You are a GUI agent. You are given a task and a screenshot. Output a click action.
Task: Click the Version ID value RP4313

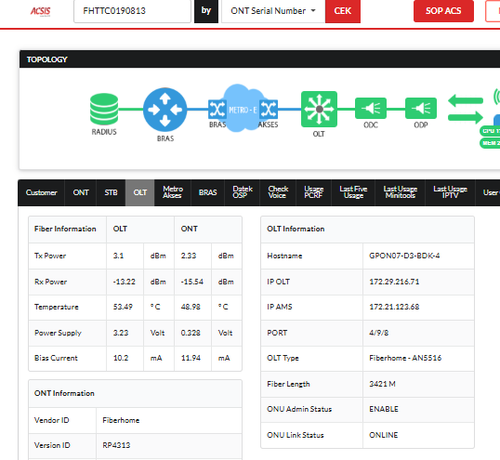point(116,445)
